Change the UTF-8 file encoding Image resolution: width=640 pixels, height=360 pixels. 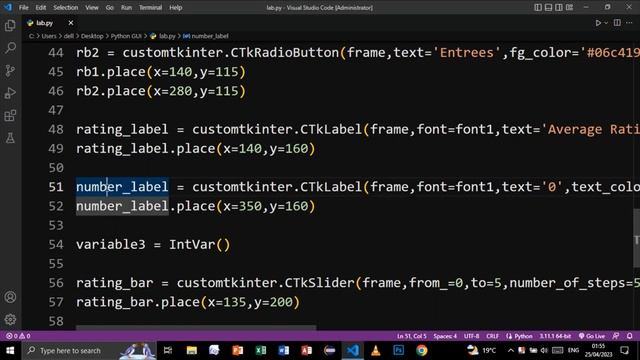click(471, 336)
